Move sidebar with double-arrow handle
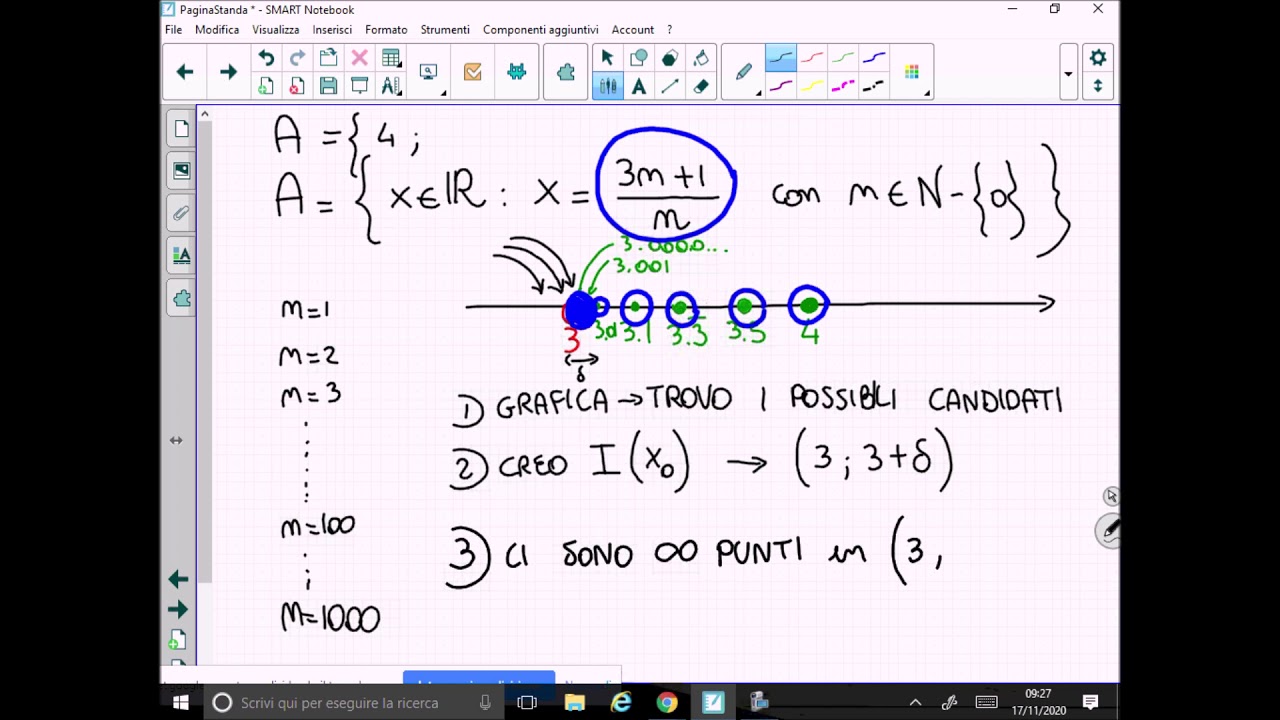Image resolution: width=1280 pixels, height=720 pixels. (176, 440)
